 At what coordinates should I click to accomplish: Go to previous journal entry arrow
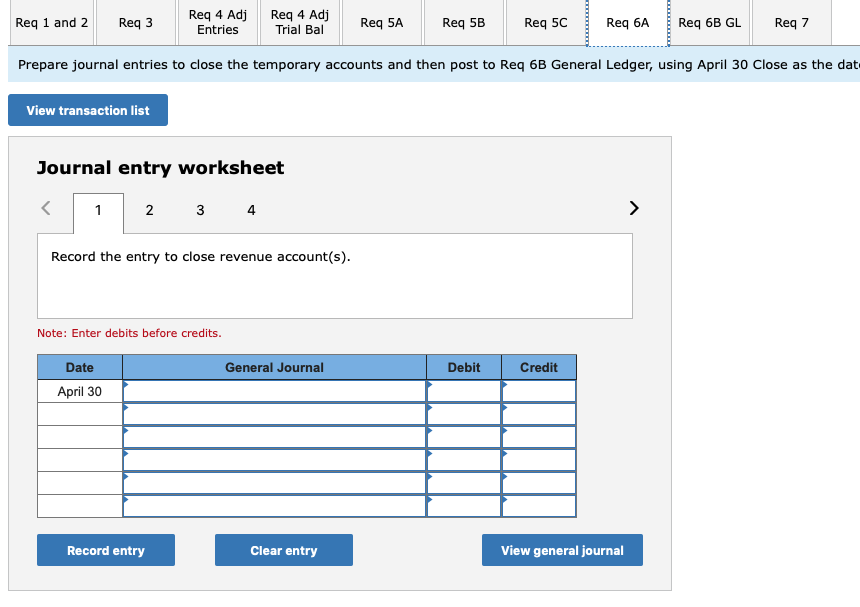pyautogui.click(x=46, y=208)
